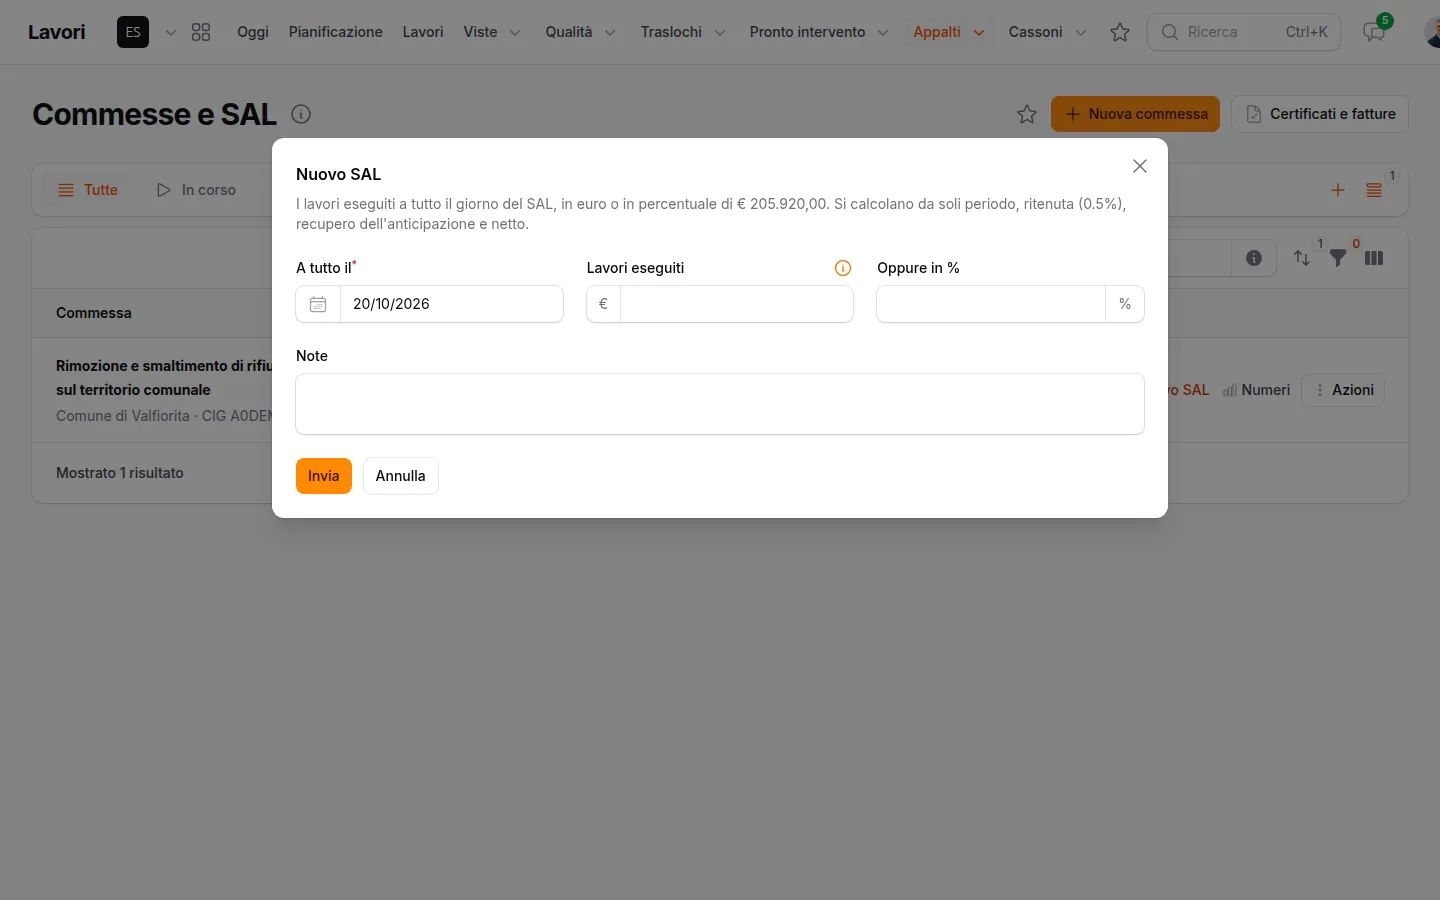The image size is (1440, 900).
Task: Open the chat notifications icon
Action: pyautogui.click(x=1374, y=32)
